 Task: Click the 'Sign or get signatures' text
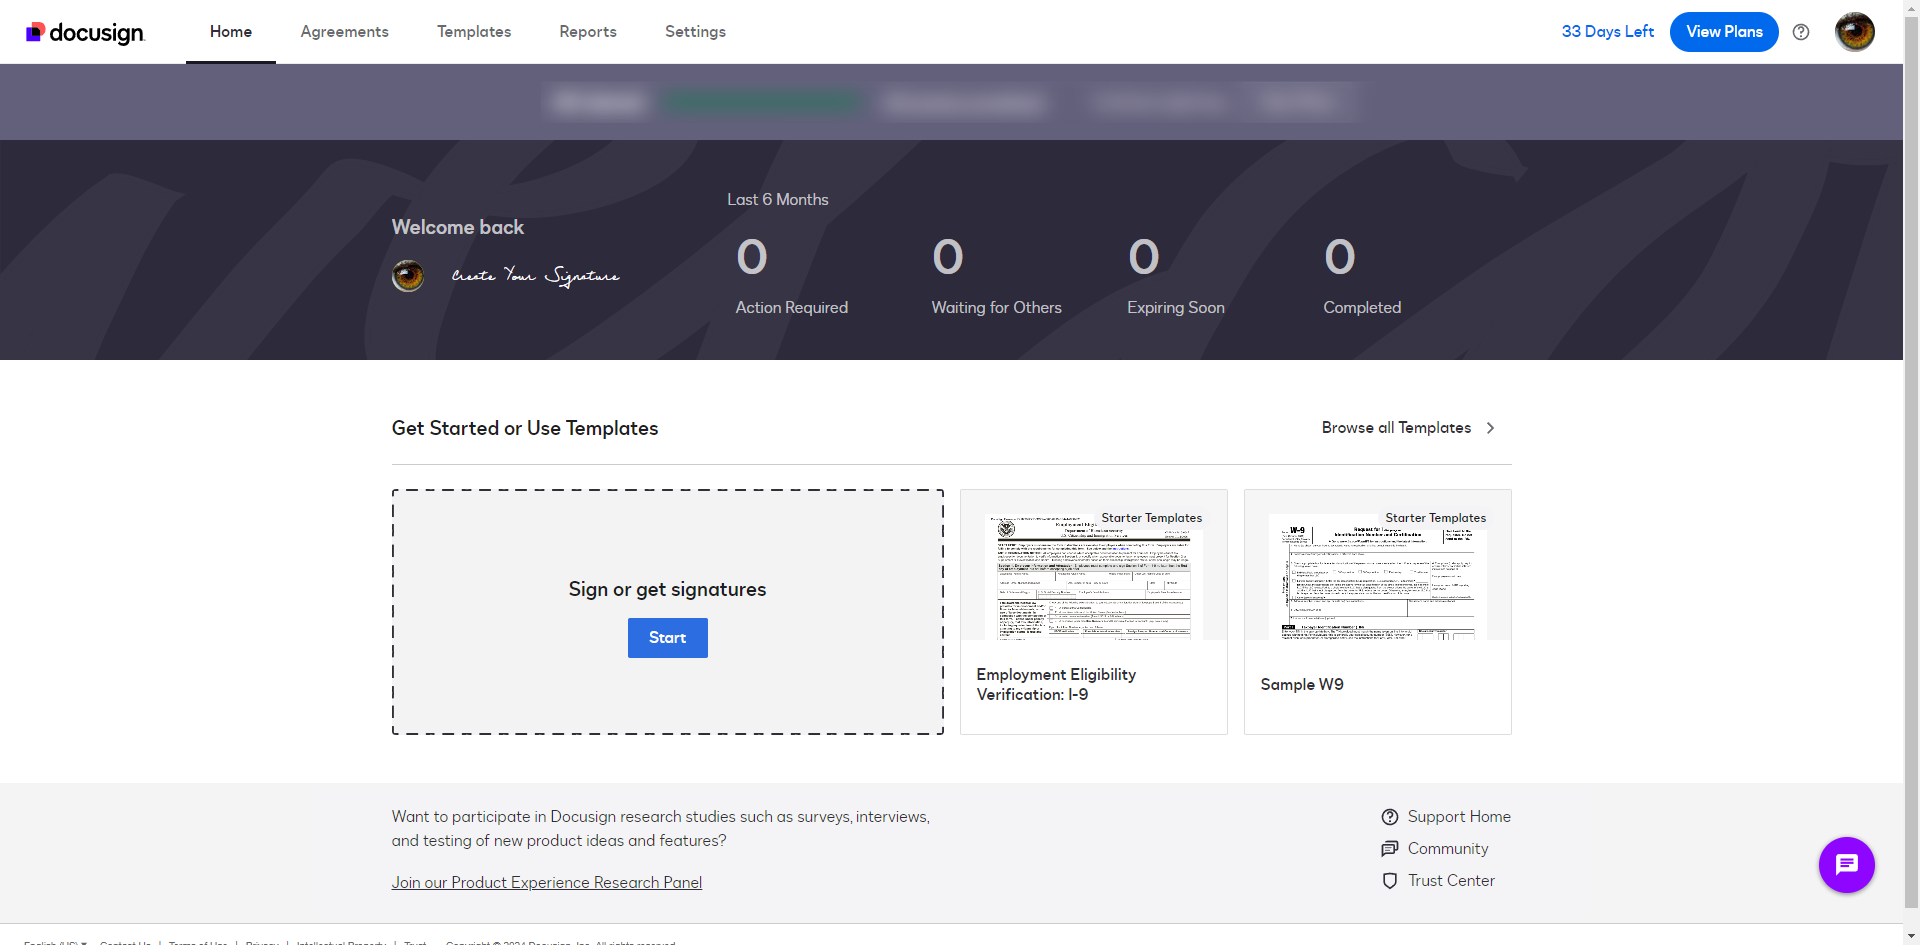click(x=668, y=590)
